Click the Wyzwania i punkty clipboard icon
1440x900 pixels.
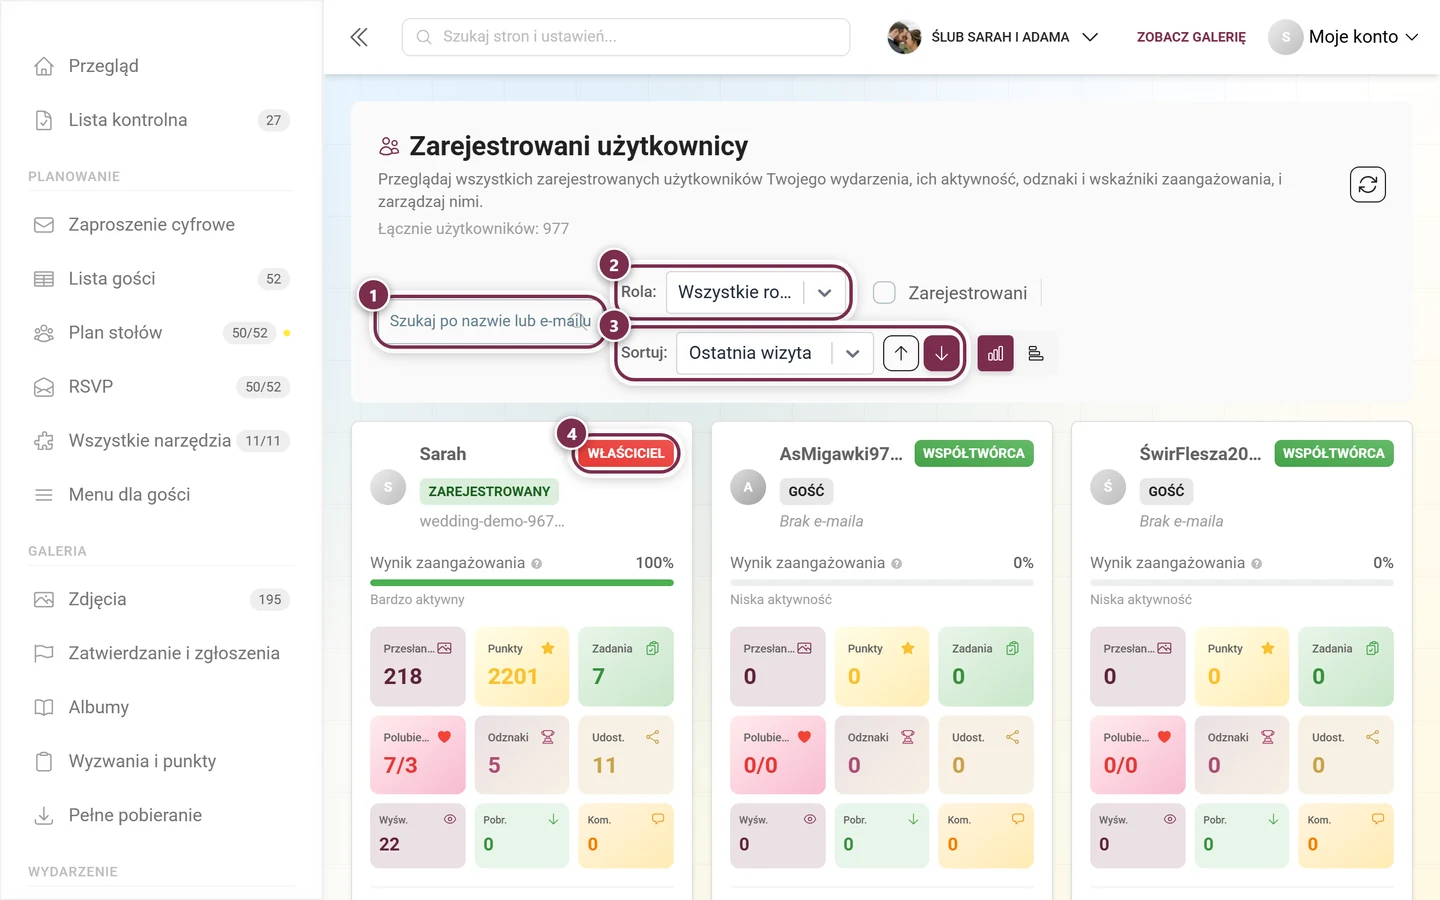point(44,762)
